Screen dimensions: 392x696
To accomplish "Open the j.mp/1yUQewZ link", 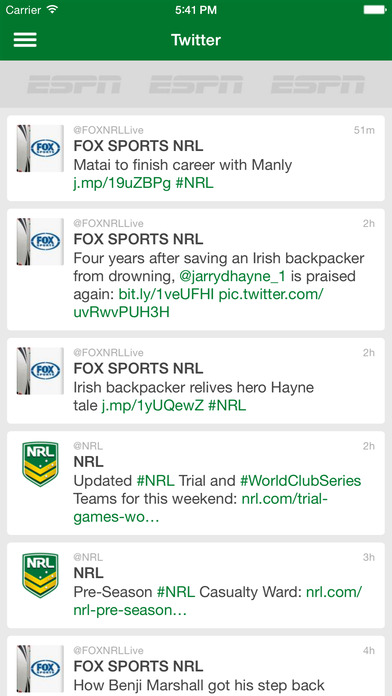I will pyautogui.click(x=153, y=406).
